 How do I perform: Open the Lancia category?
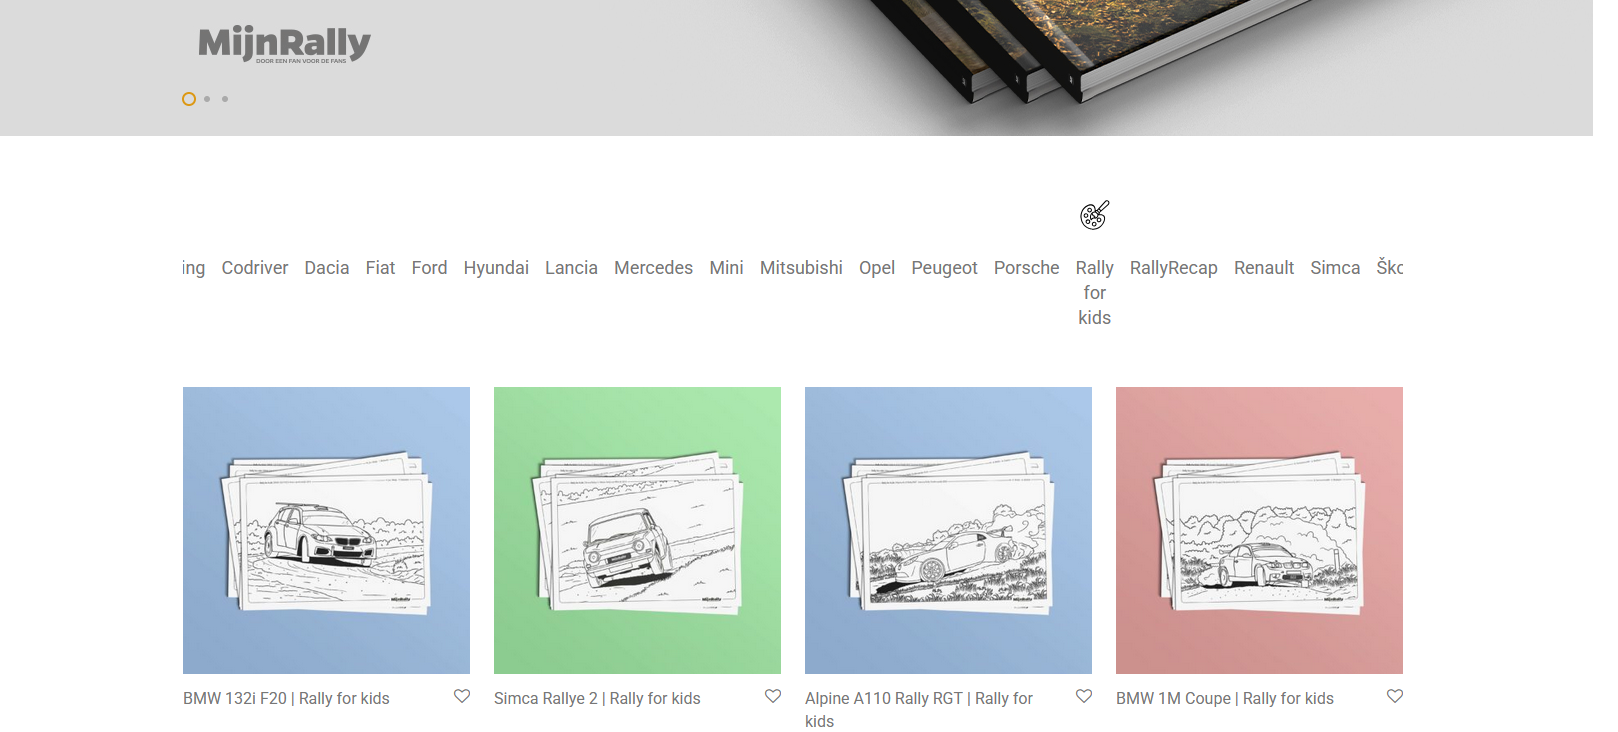click(571, 268)
